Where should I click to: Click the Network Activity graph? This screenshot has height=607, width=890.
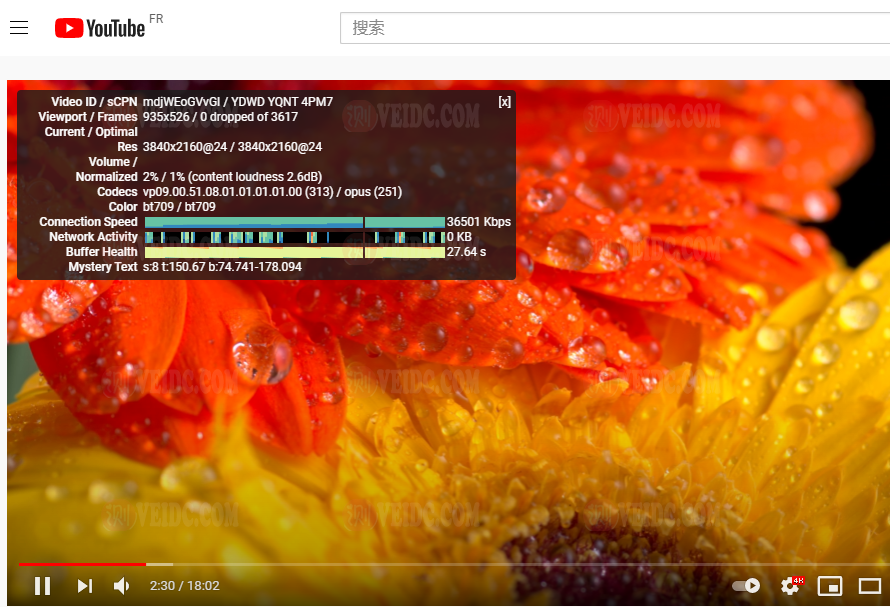295,237
